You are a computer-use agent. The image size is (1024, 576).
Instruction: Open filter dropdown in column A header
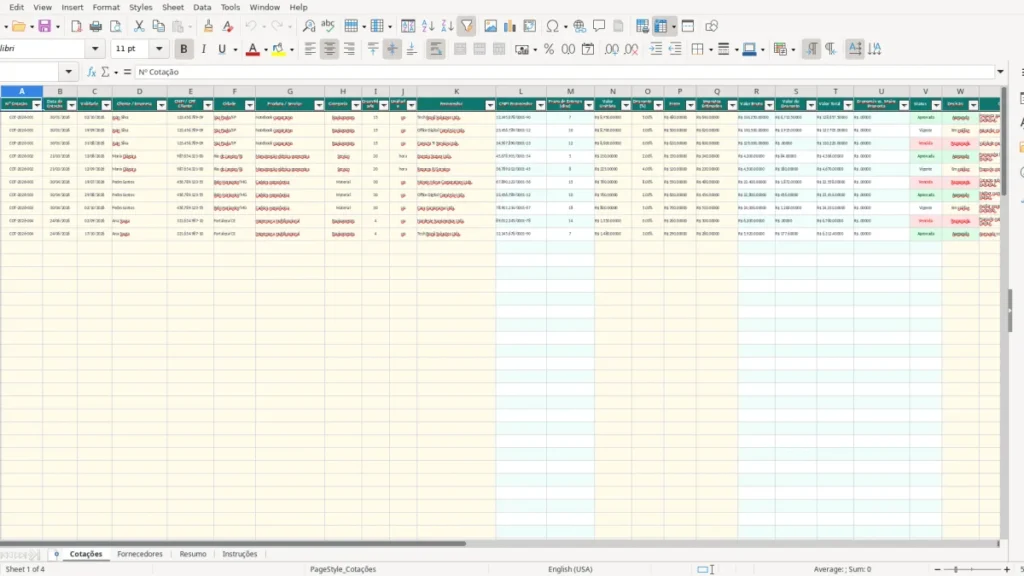coord(37,105)
